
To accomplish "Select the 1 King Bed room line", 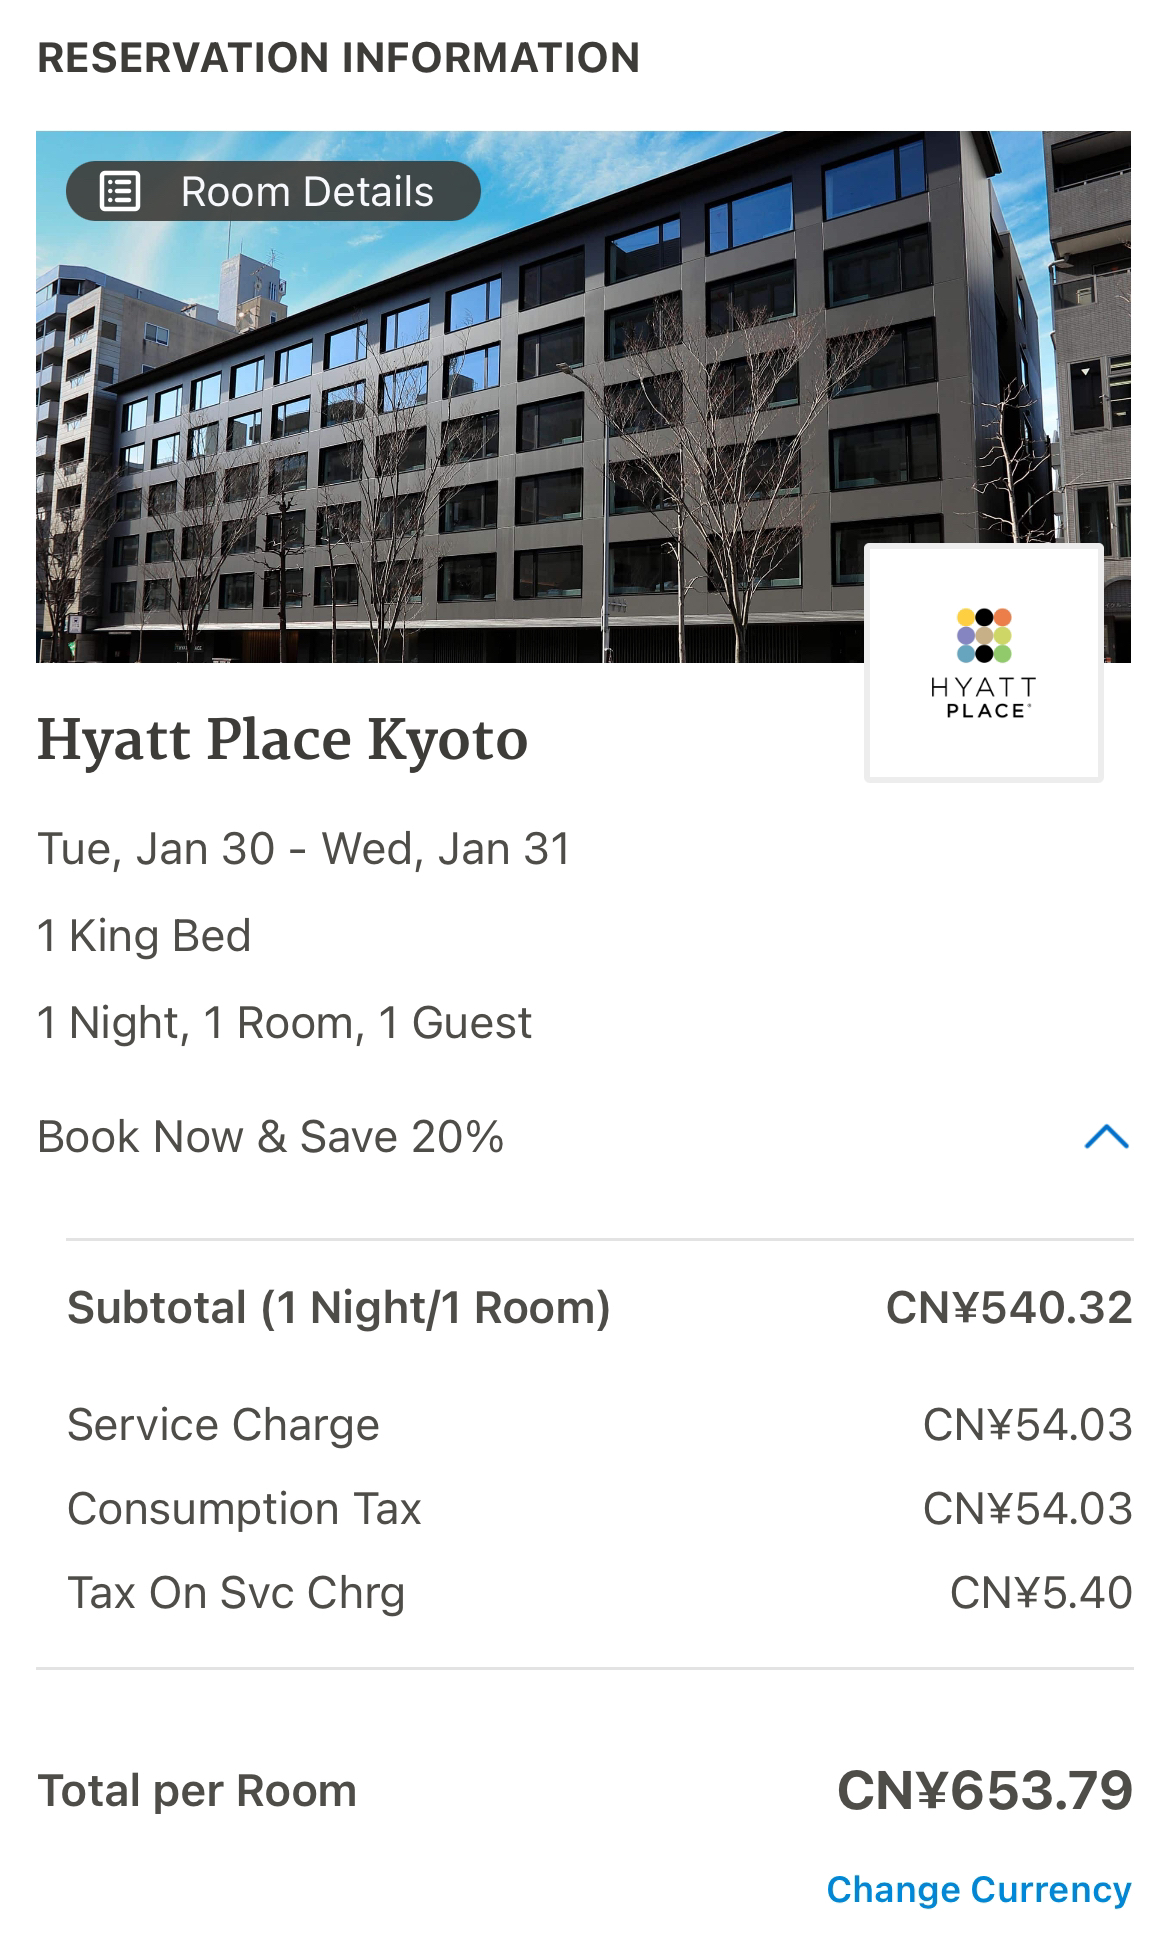I will (144, 936).
